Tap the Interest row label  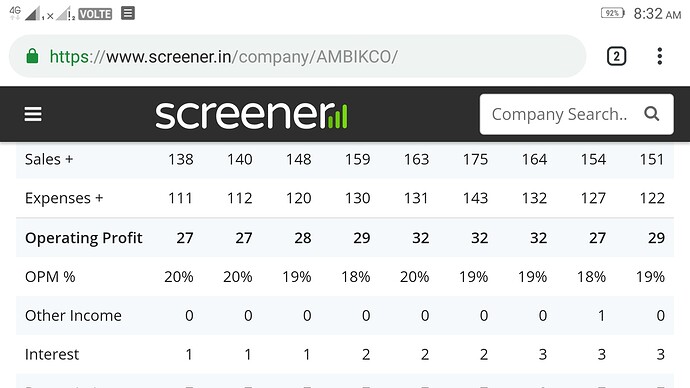[52, 354]
